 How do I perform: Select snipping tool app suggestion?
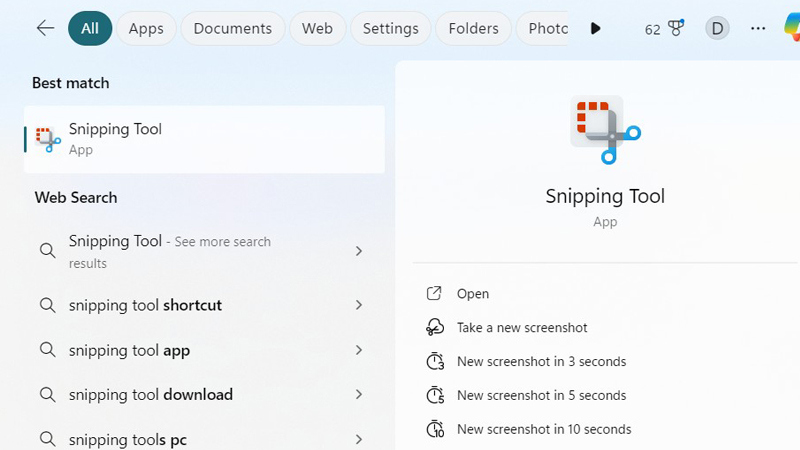[x=204, y=350]
